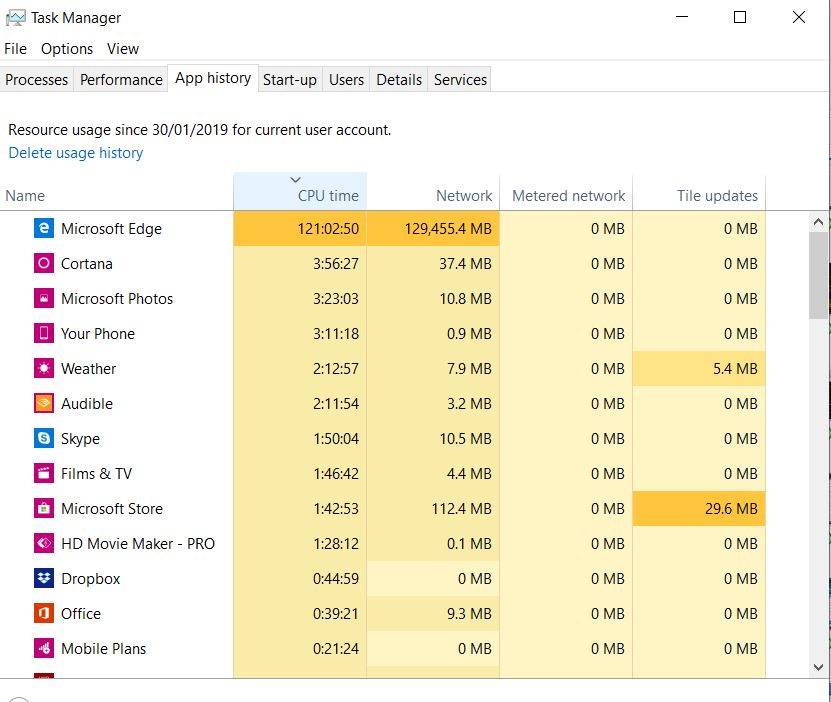
Task: Open the Options menu
Action: [67, 48]
